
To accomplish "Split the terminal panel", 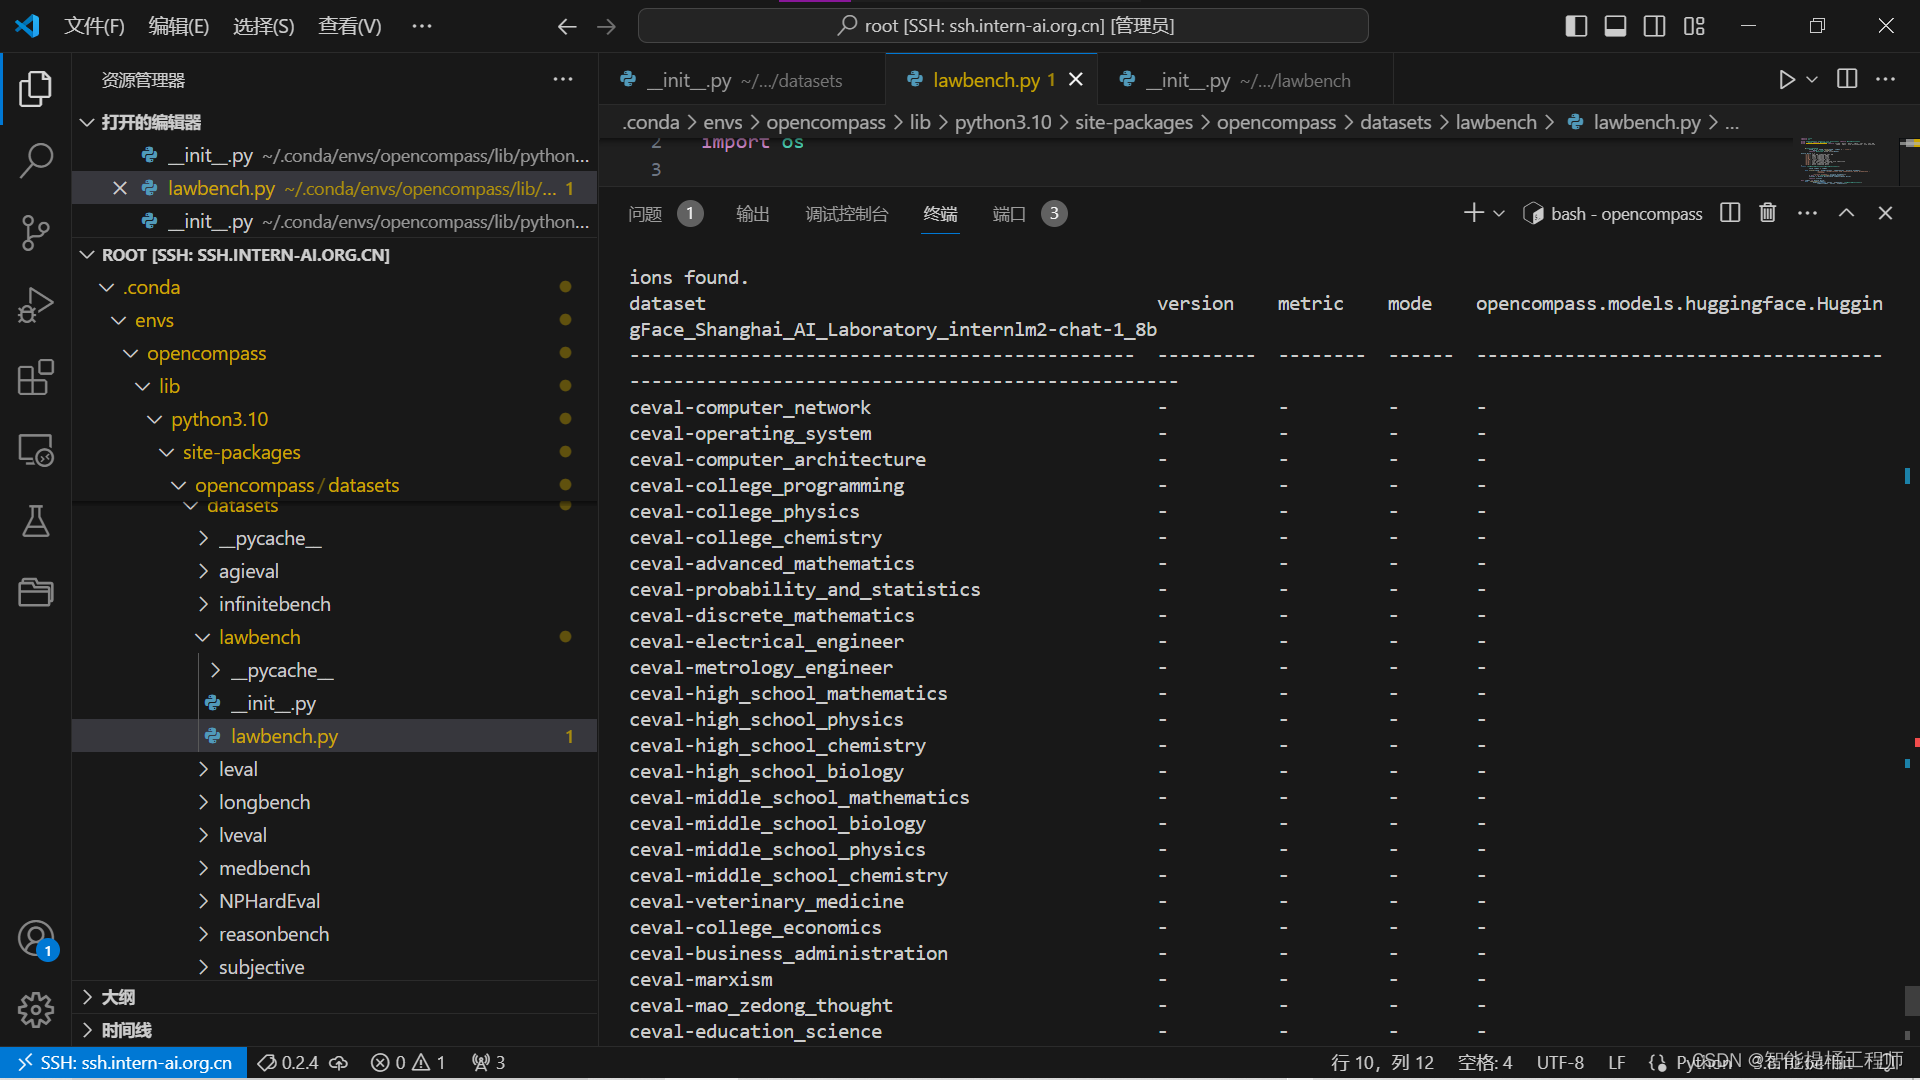I will (x=1730, y=213).
